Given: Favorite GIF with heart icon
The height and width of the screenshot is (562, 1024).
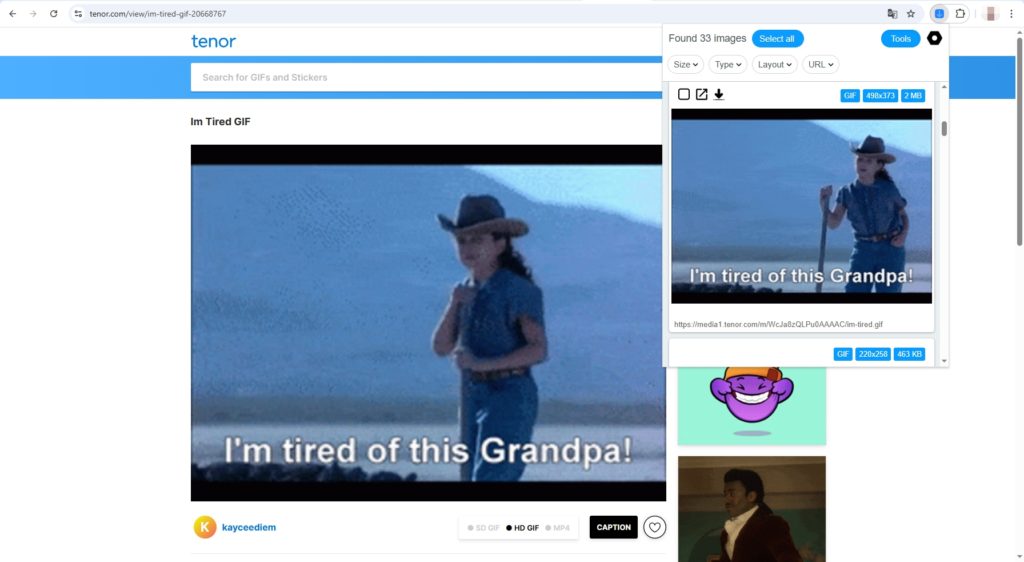Looking at the screenshot, I should [x=654, y=527].
